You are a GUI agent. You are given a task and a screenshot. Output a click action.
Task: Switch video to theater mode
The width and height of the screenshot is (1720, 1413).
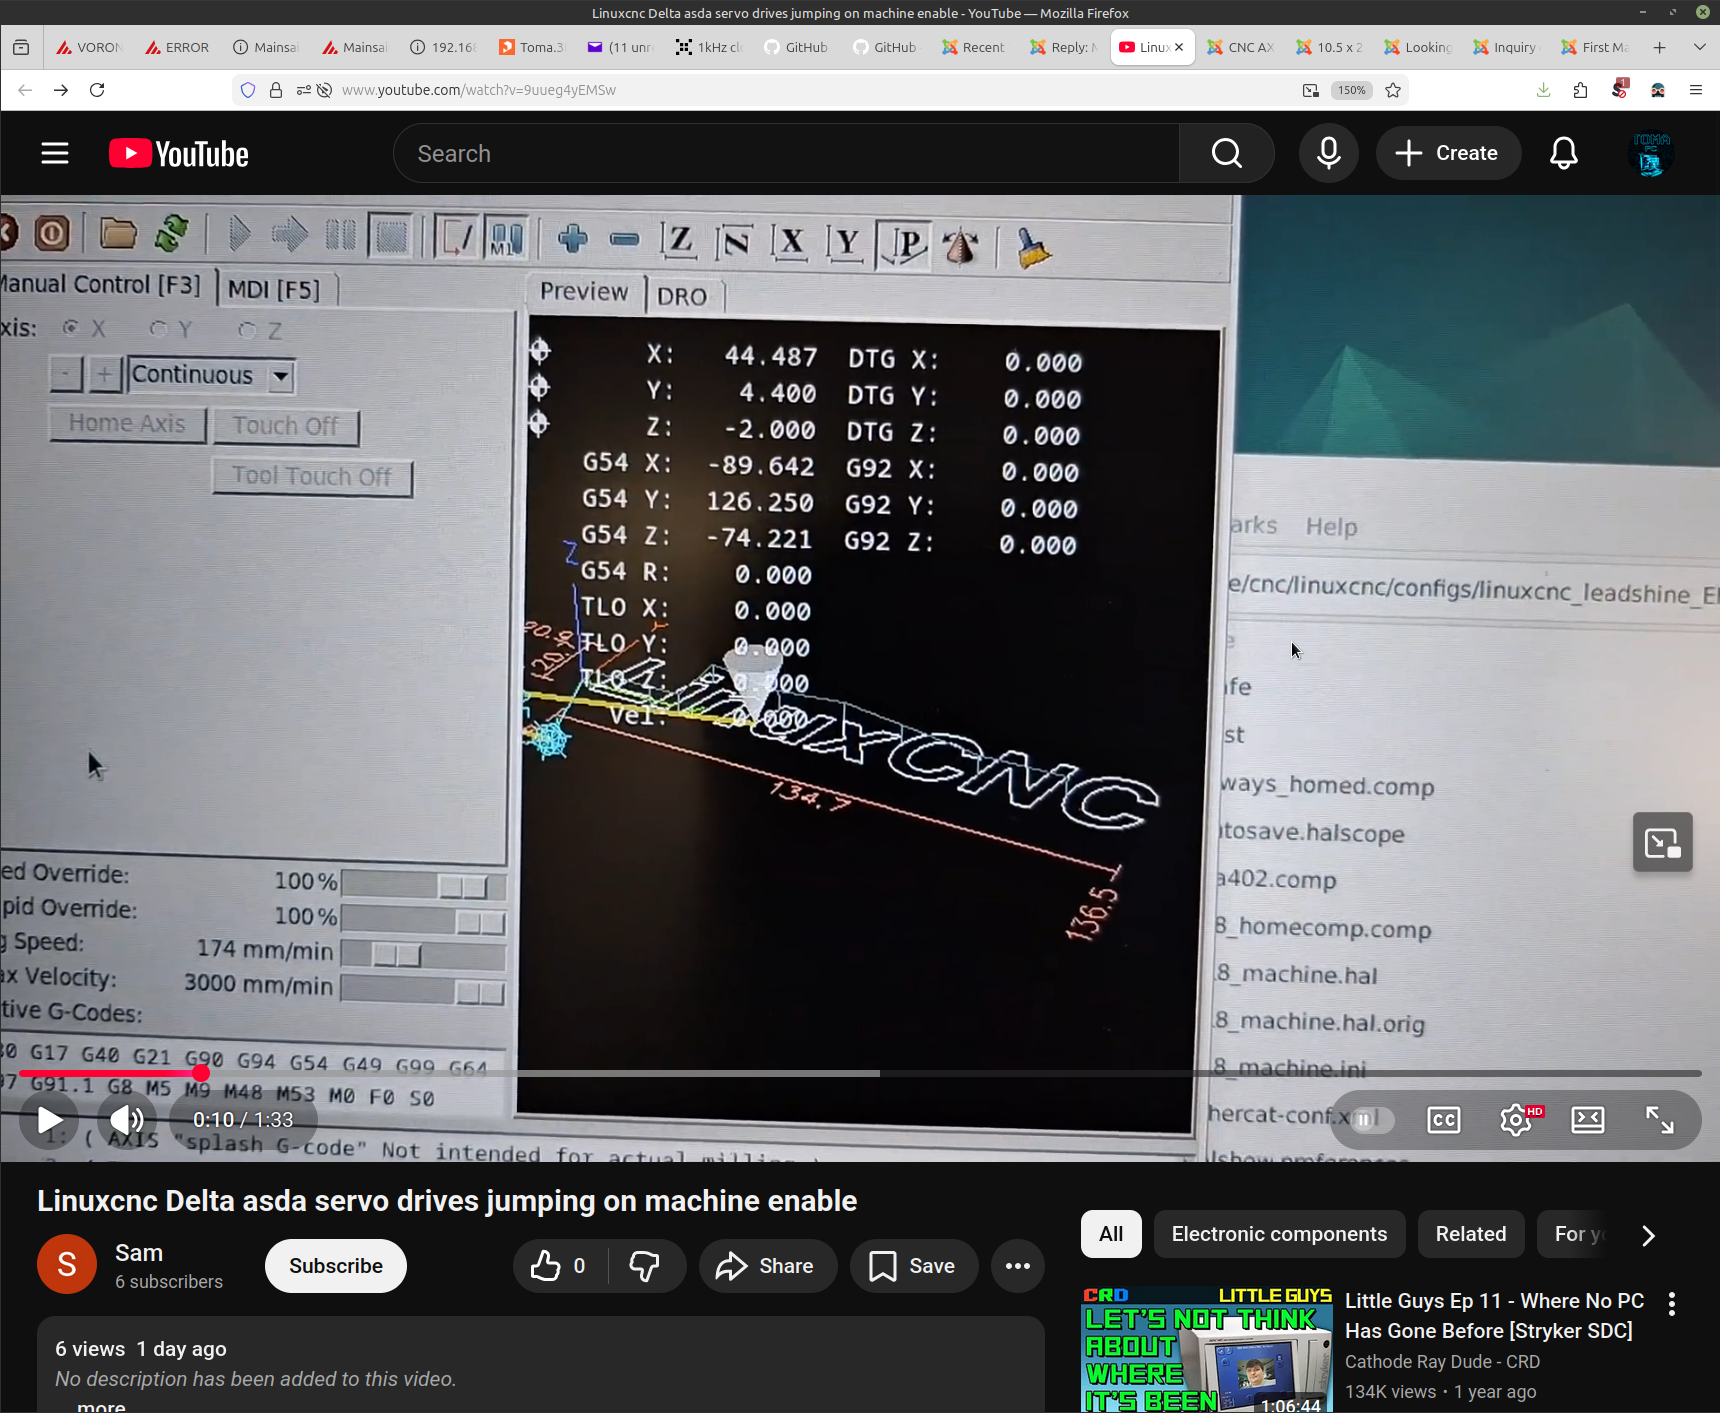[1587, 1120]
